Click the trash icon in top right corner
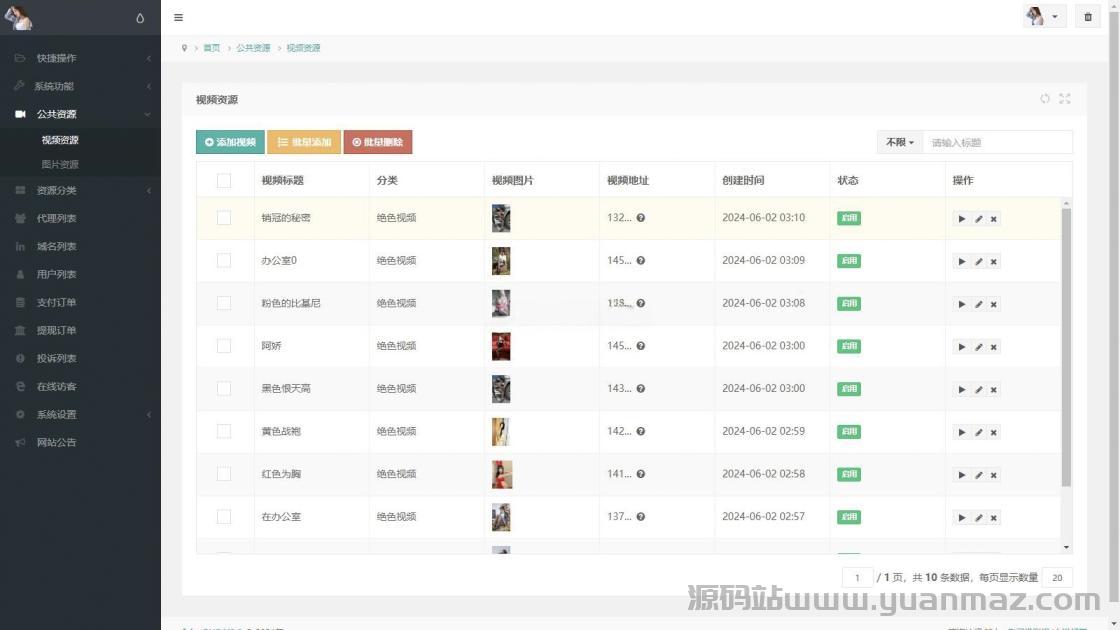The image size is (1120, 630). click(x=1088, y=17)
